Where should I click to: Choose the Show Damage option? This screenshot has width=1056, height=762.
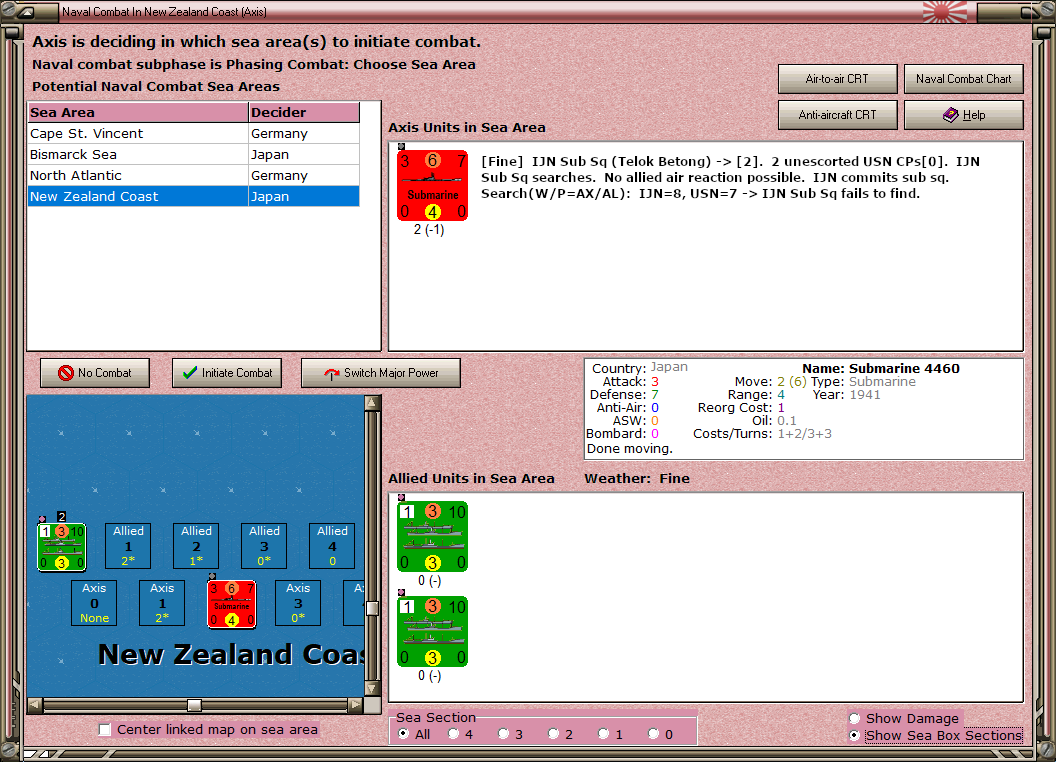pos(904,718)
